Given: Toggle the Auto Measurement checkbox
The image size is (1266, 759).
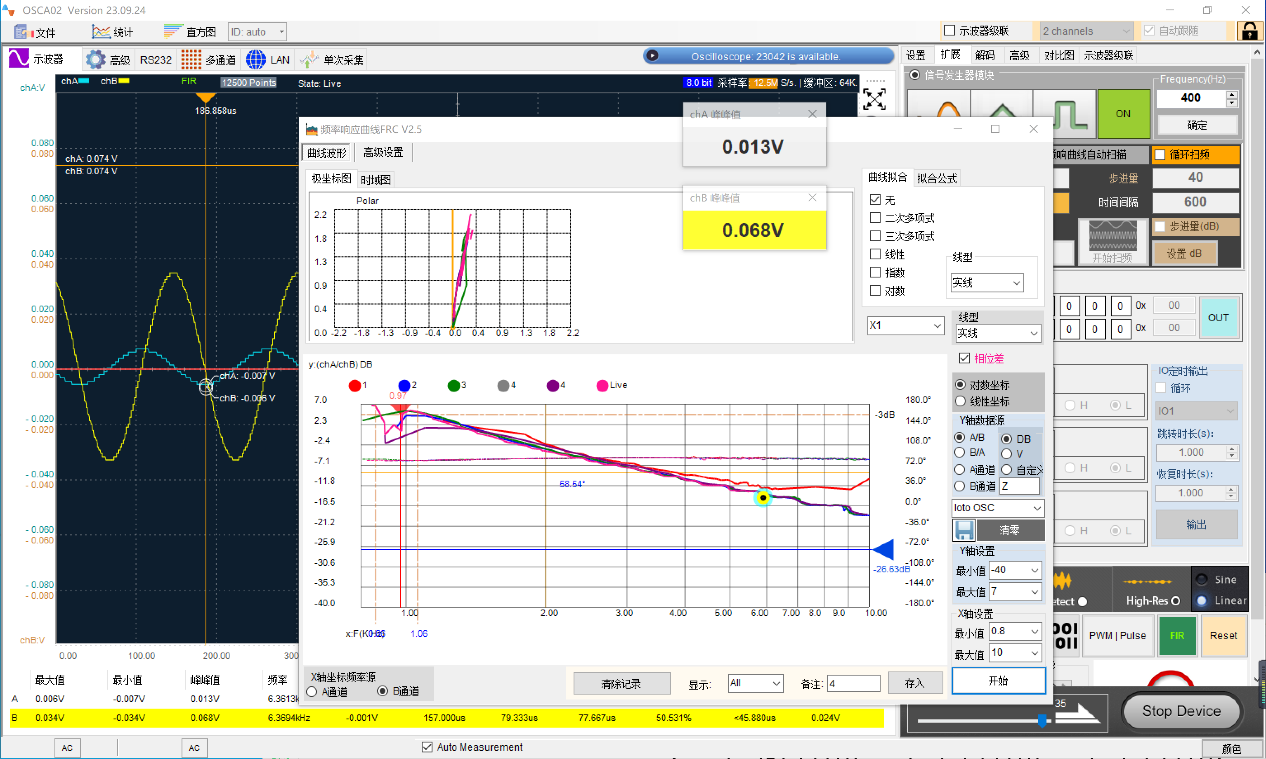Looking at the screenshot, I should [x=428, y=747].
